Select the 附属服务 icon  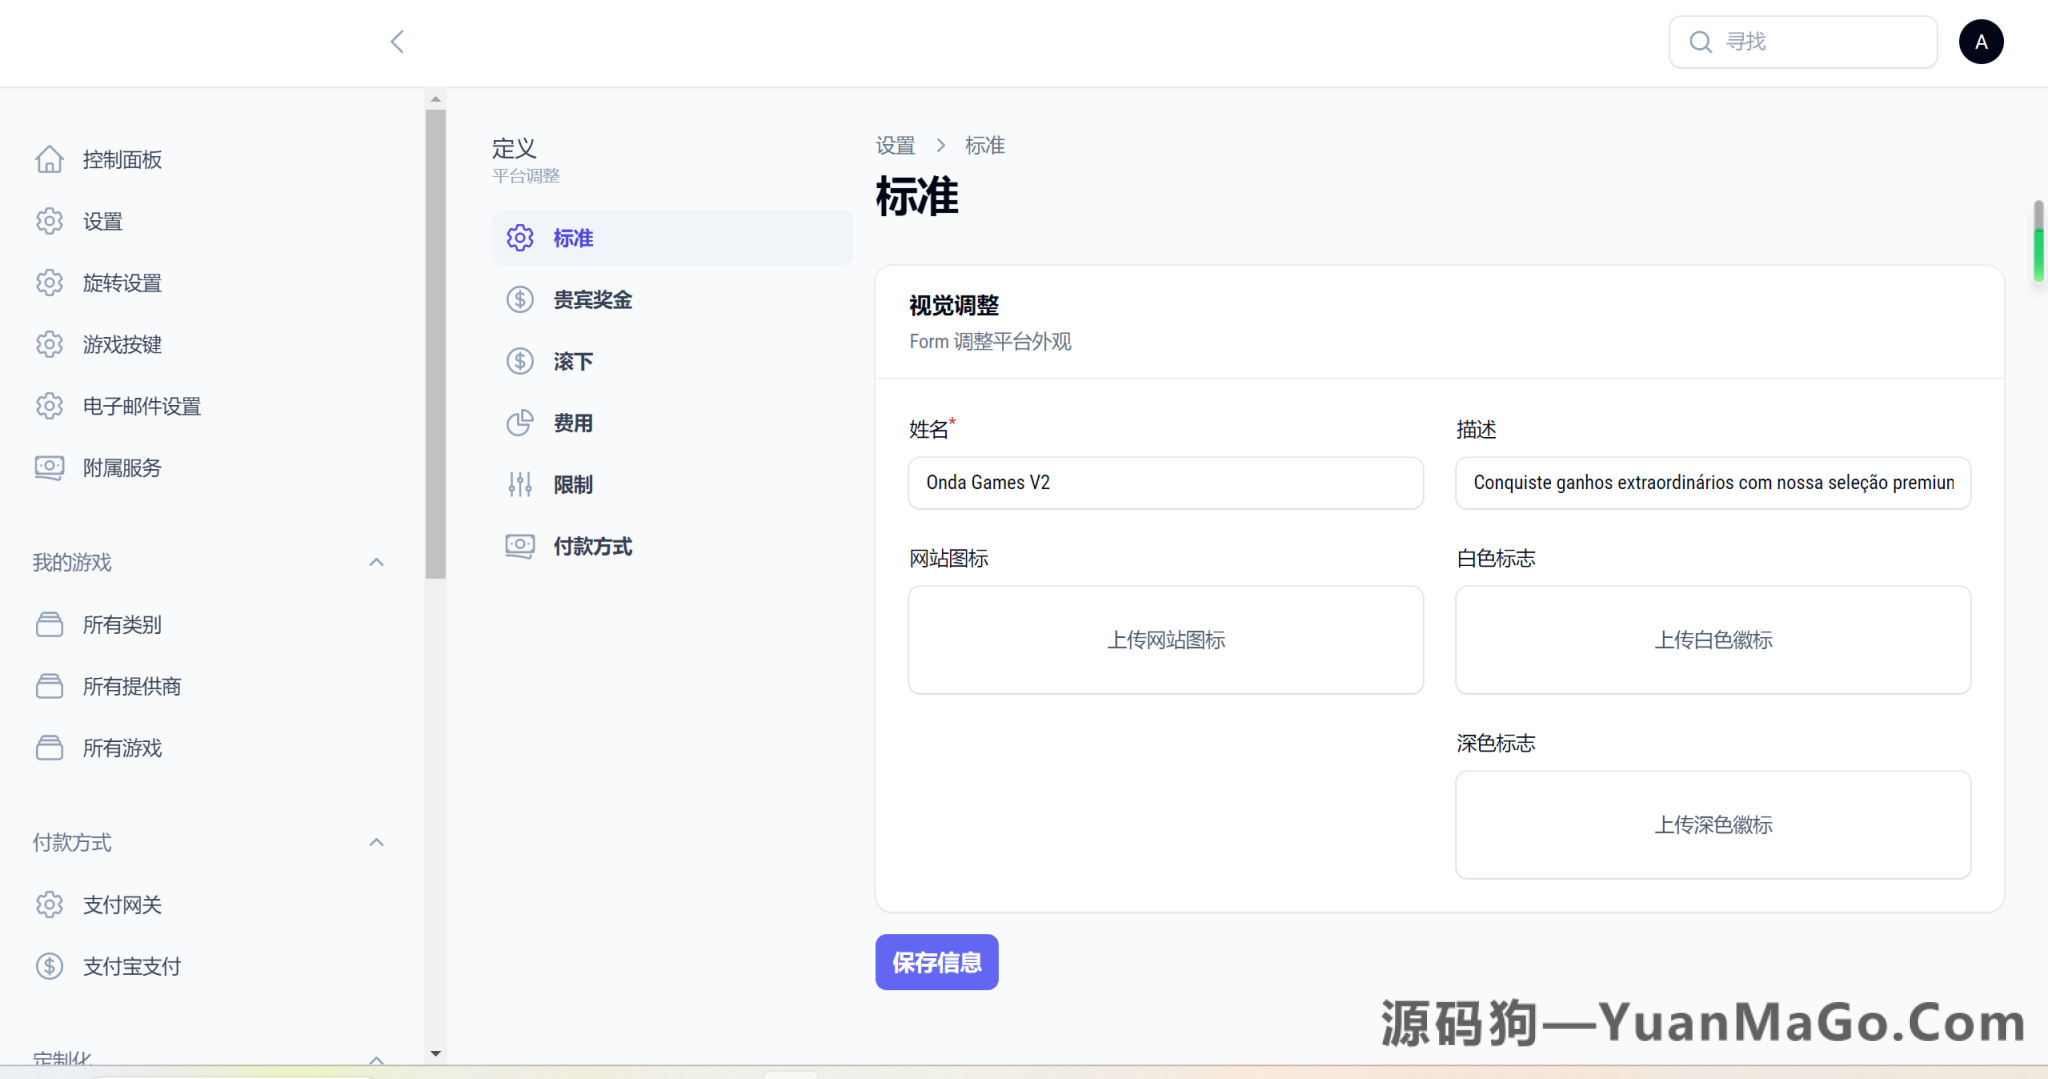point(49,467)
